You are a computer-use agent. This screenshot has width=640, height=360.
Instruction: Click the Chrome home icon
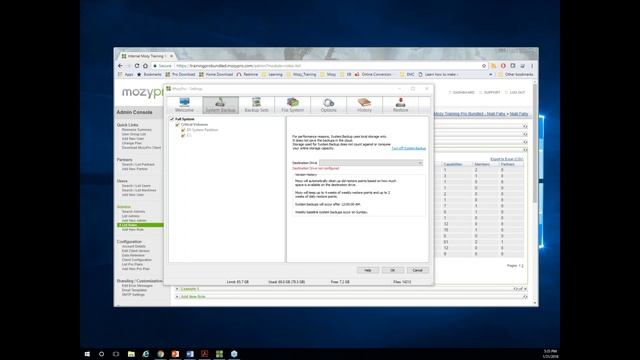pyautogui.click(x=145, y=66)
